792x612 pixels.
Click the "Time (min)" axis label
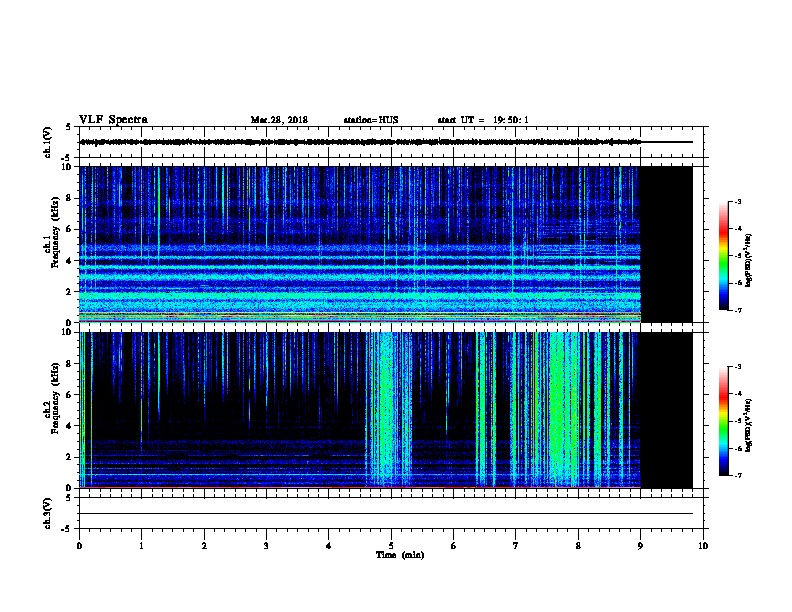click(400, 555)
